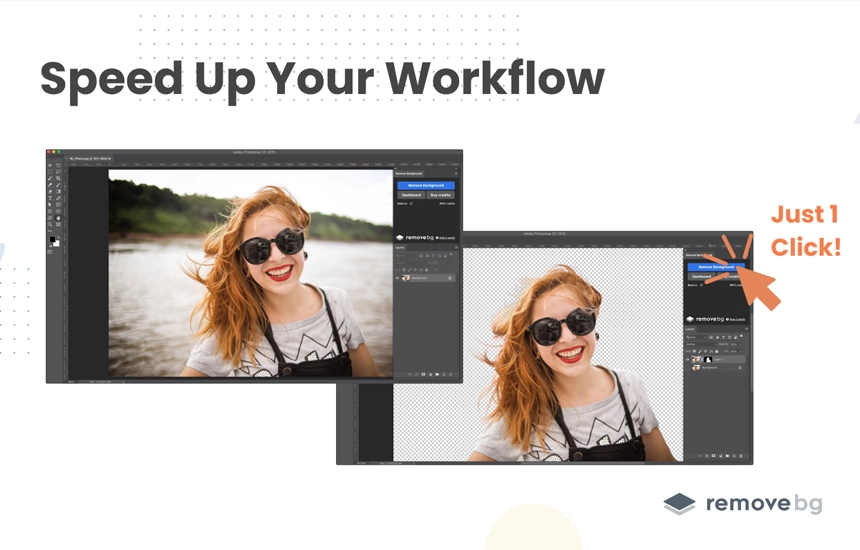Delete layer trash icon in right window
Screen dimensions: 860x550
click(x=741, y=456)
